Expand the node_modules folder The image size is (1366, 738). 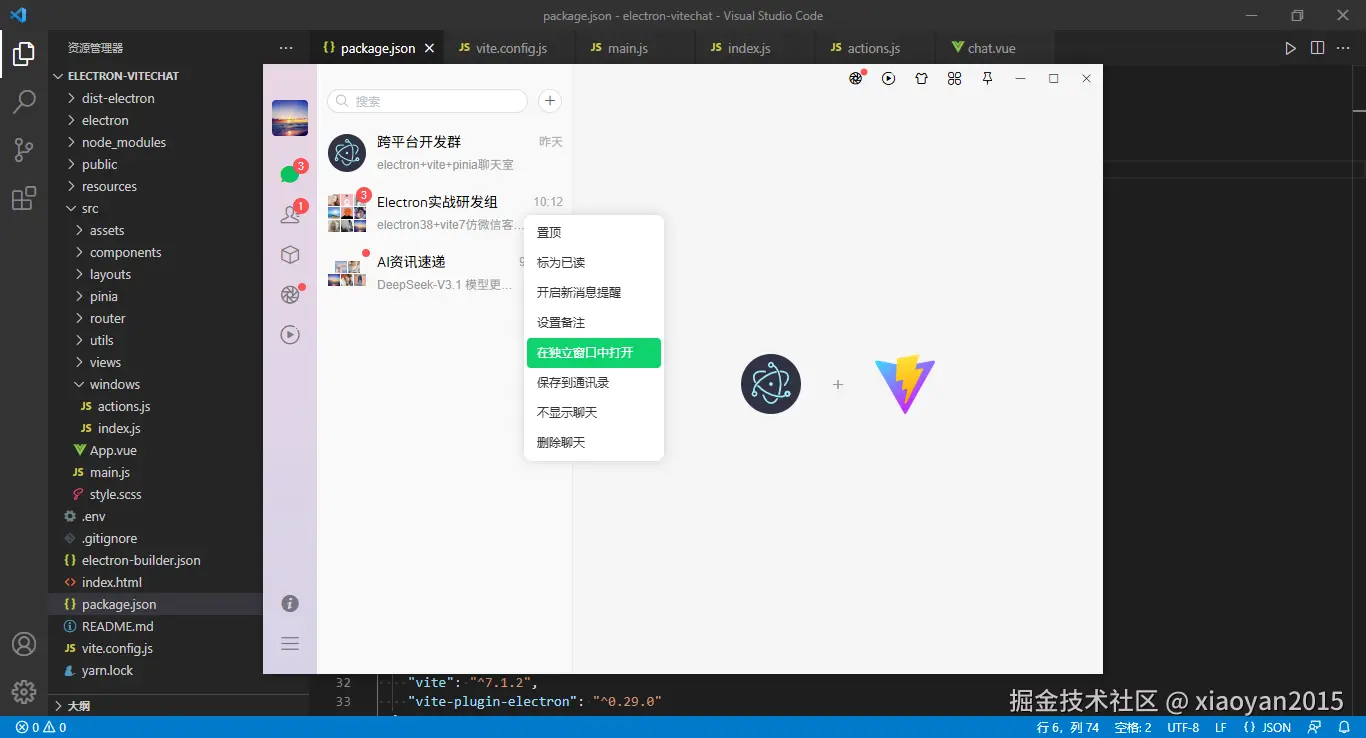click(124, 142)
